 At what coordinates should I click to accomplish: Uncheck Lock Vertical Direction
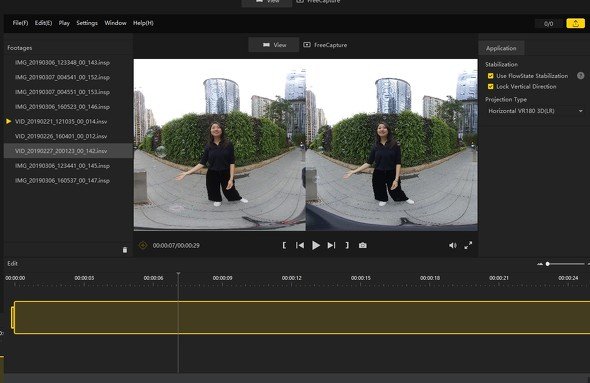[491, 87]
